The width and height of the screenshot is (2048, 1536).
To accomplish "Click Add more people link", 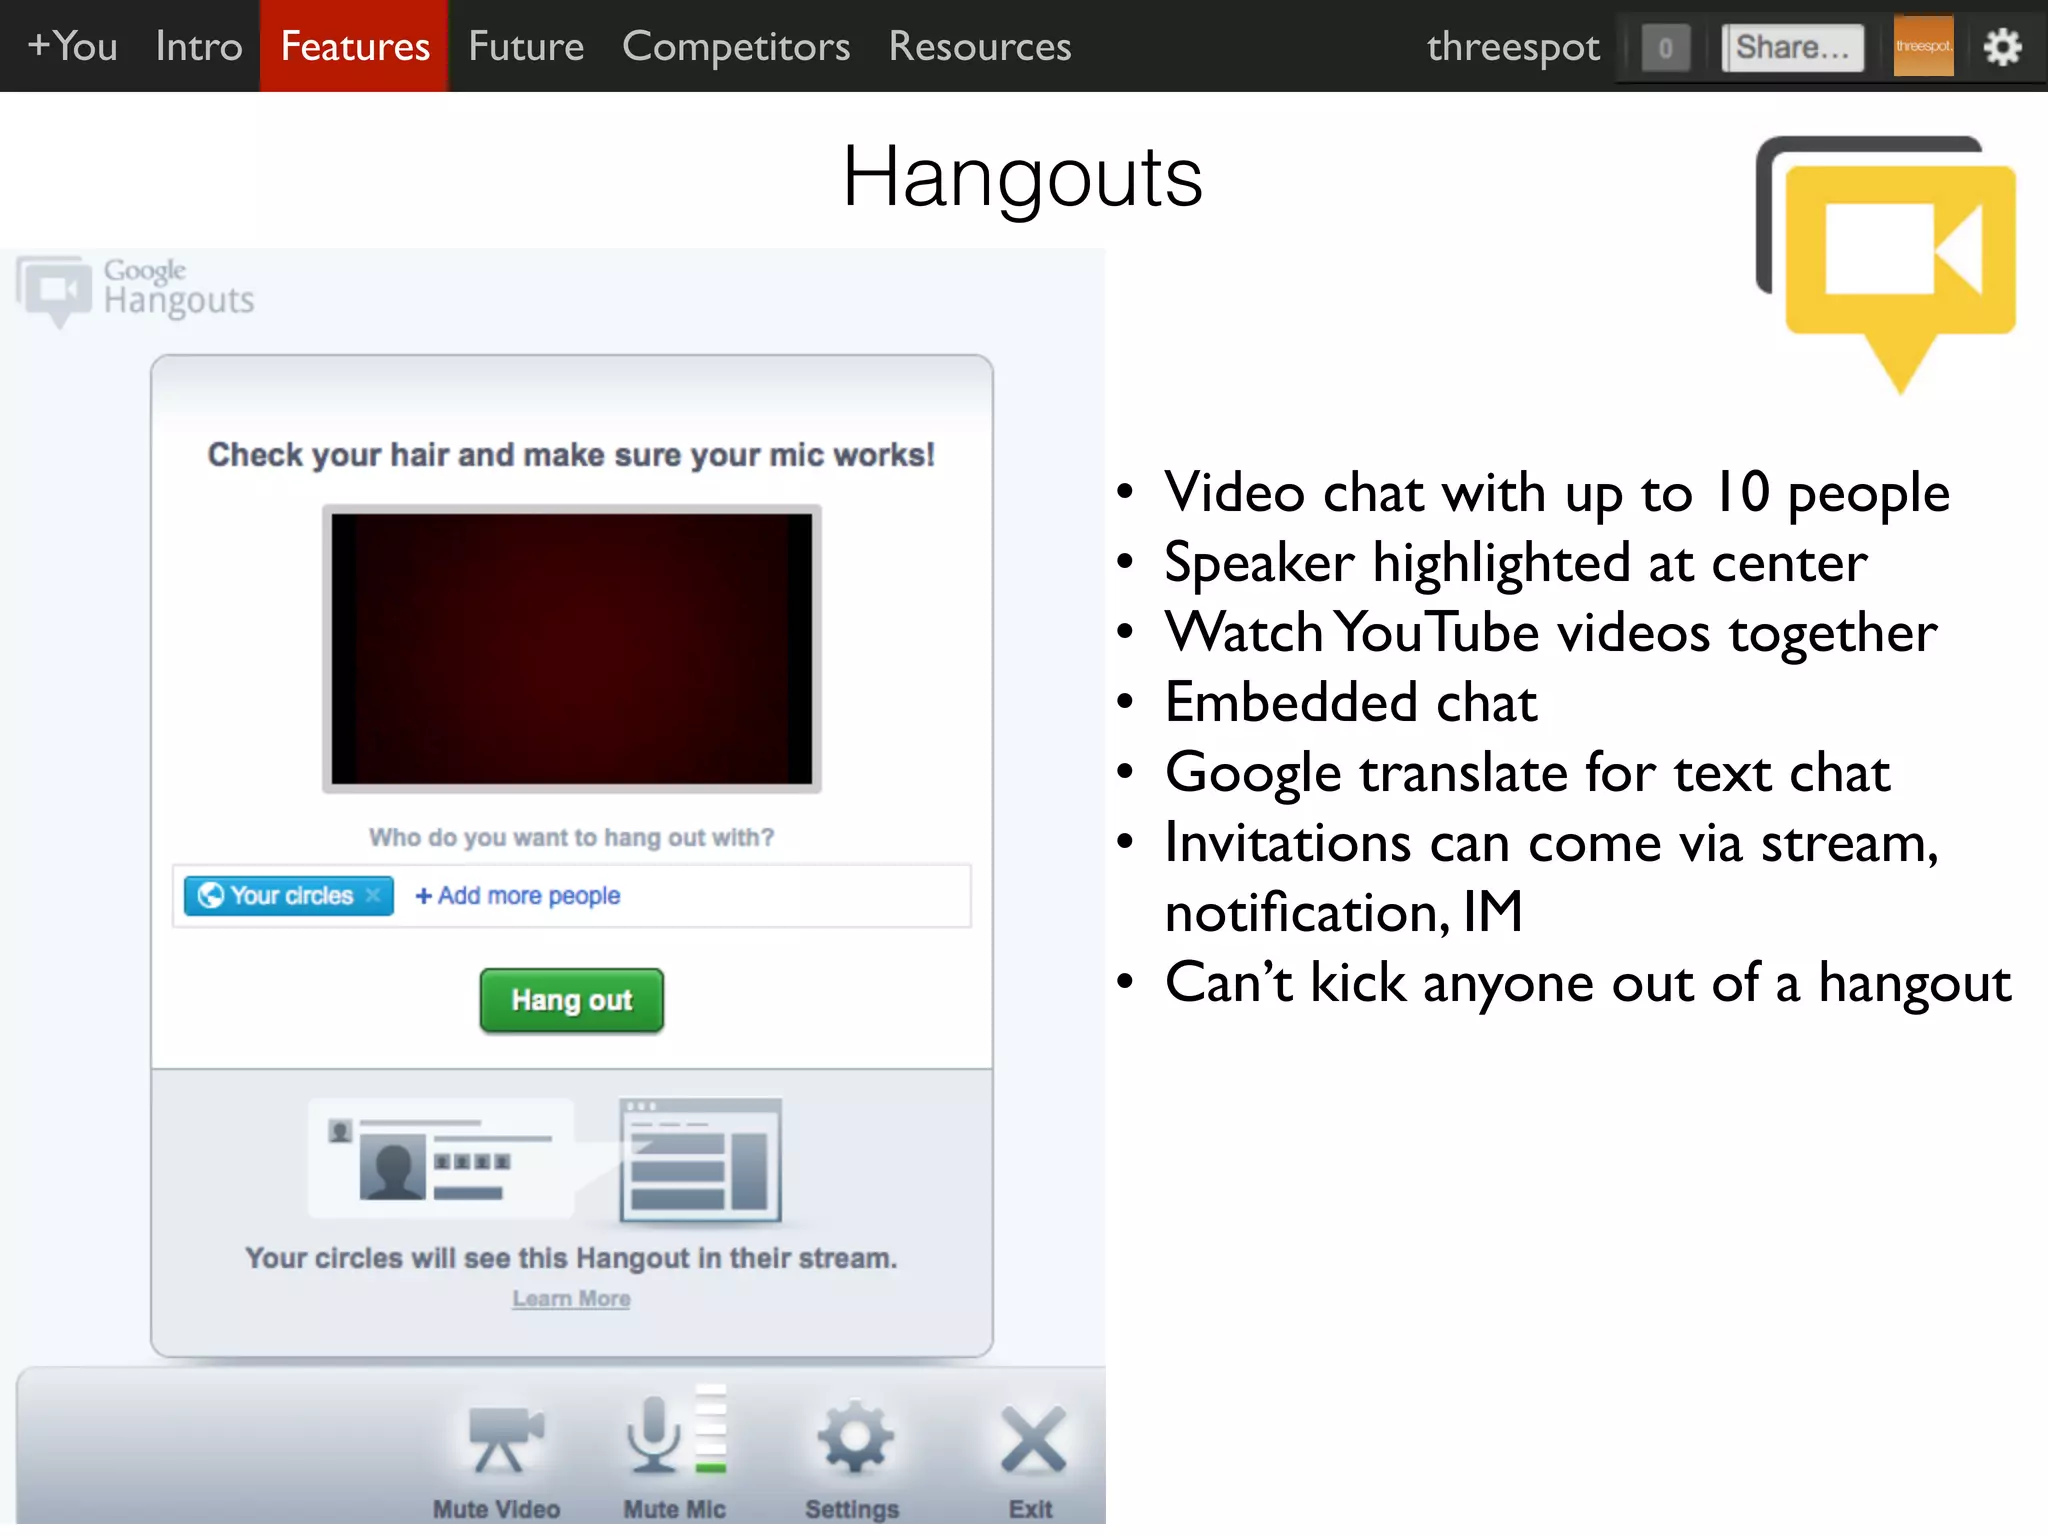I will [x=518, y=895].
